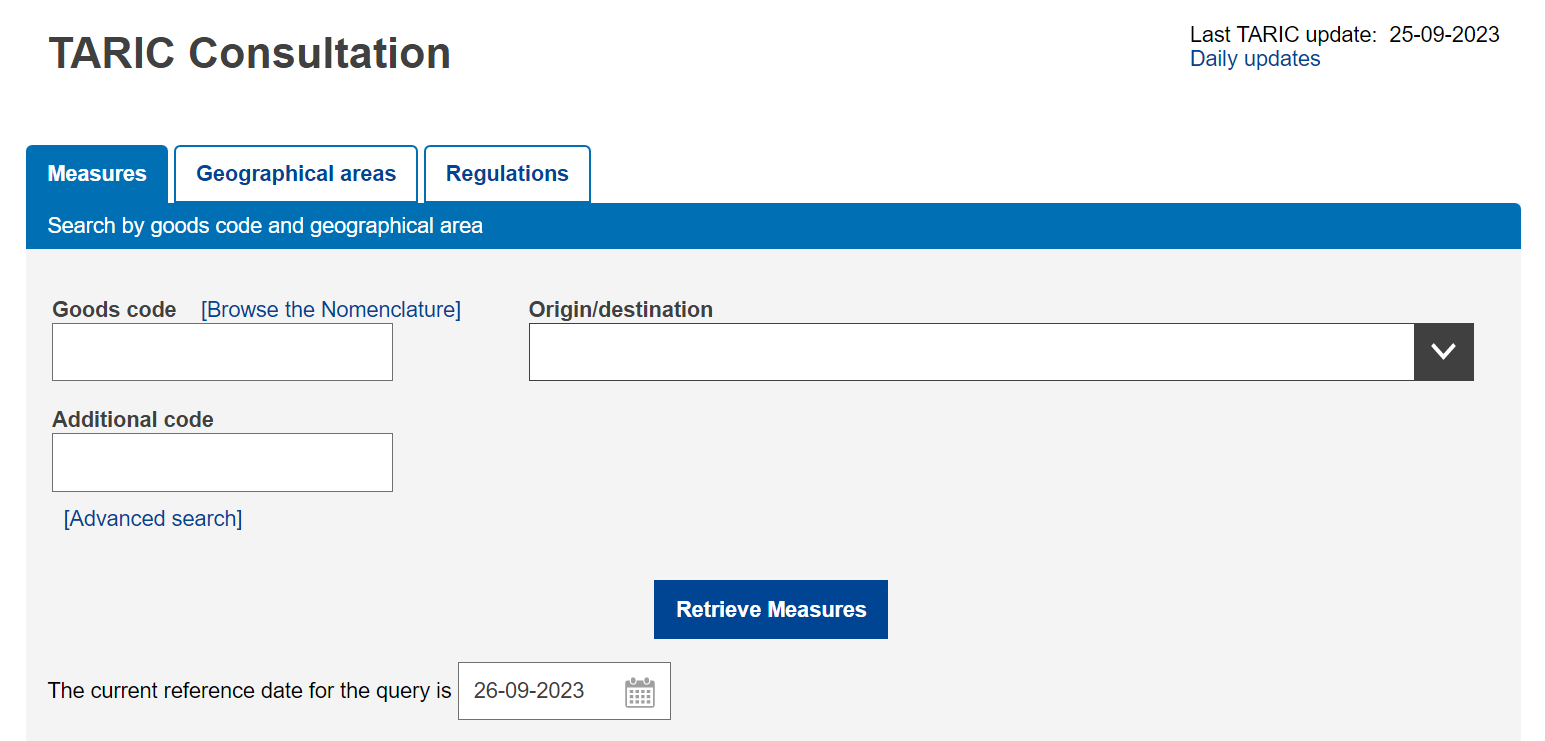Image resolution: width=1545 pixels, height=741 pixels.
Task: Open the Geographical areas tab
Action: [x=296, y=174]
